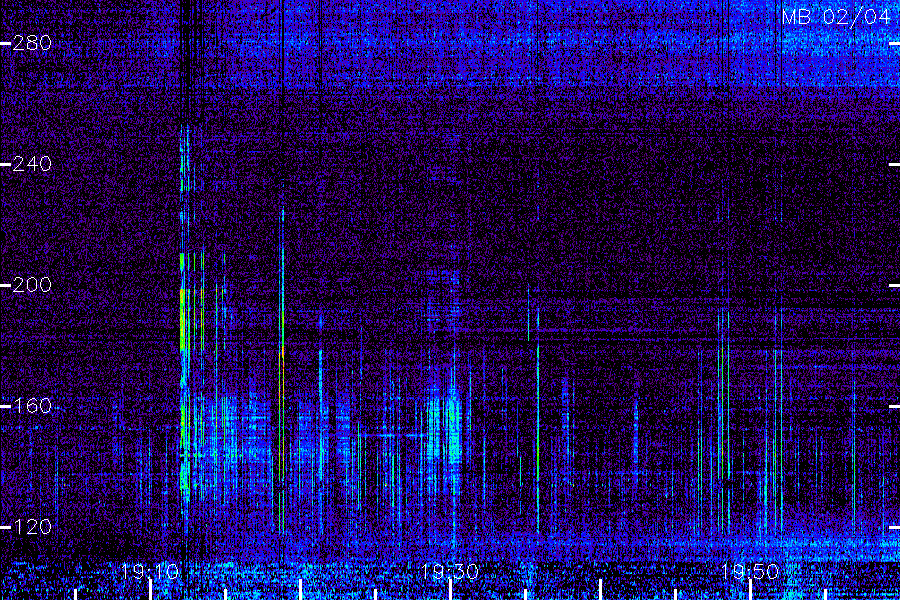
Task: Click the 200 frequency axis label
Action: tap(32, 285)
